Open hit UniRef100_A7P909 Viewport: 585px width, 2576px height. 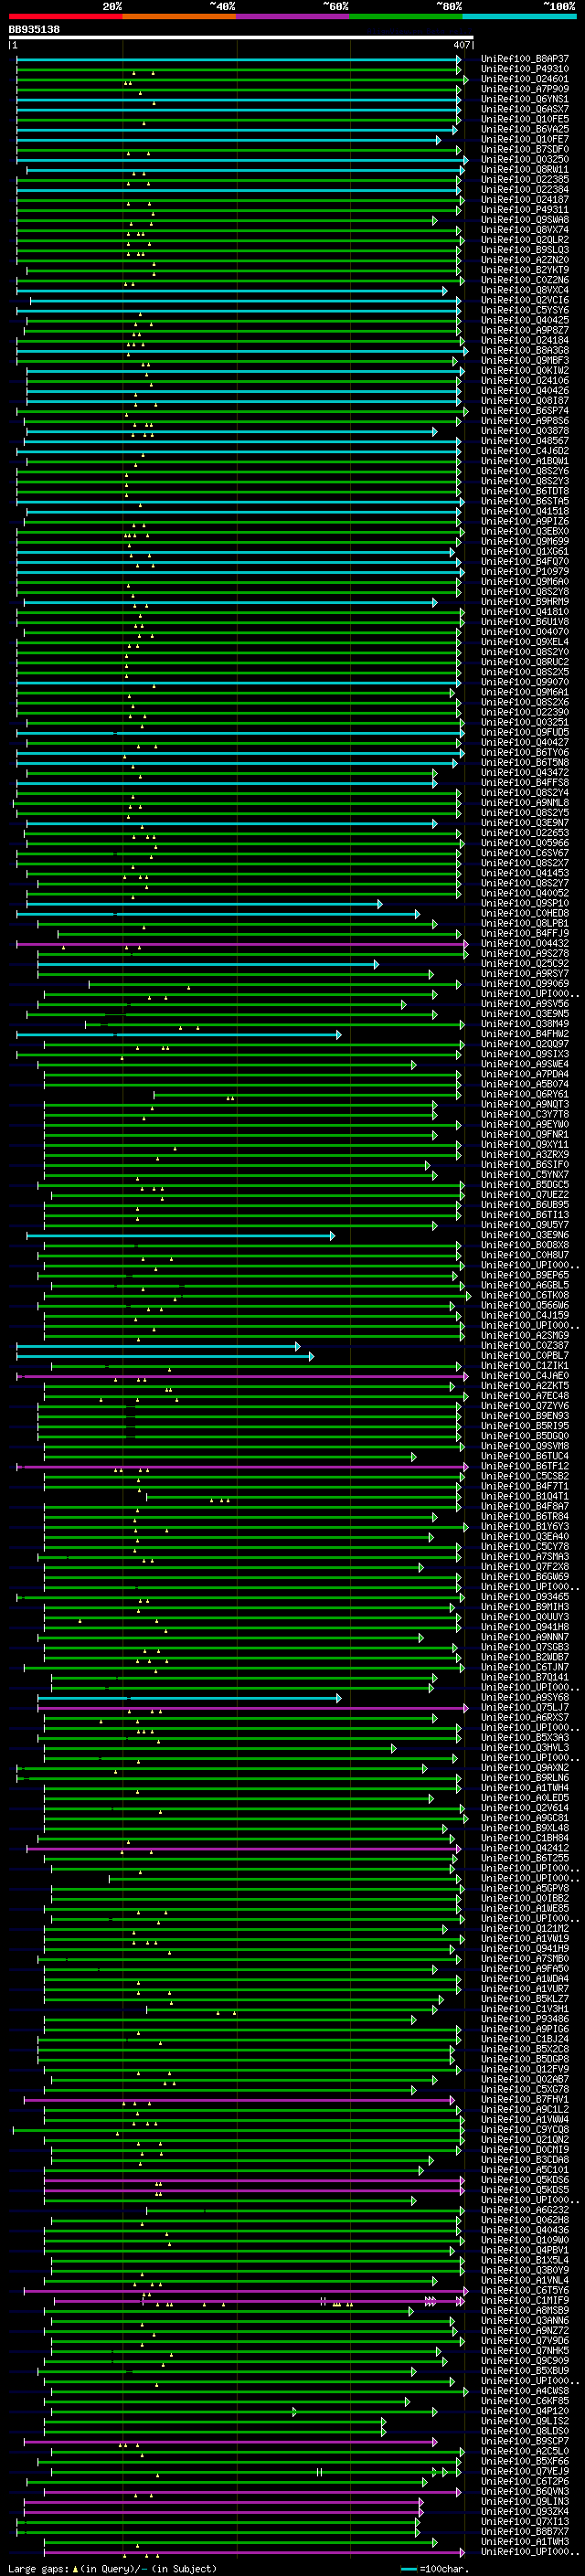[x=525, y=89]
